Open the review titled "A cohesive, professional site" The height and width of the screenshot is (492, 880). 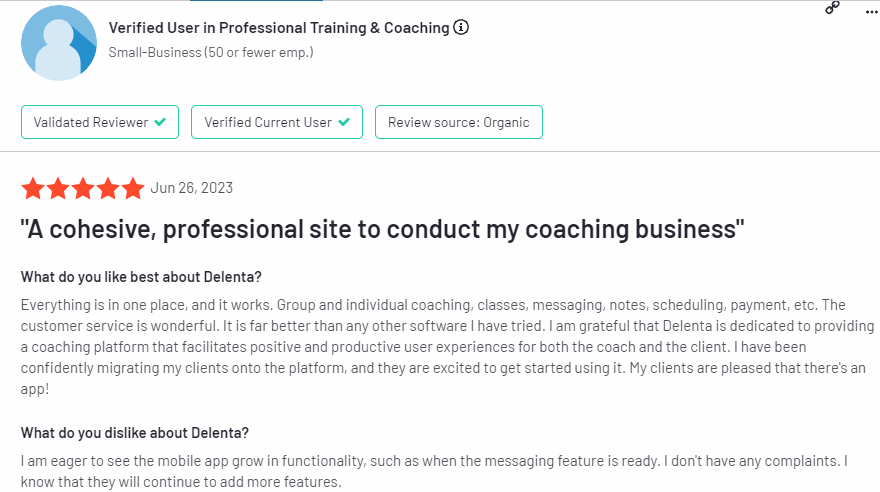(382, 229)
